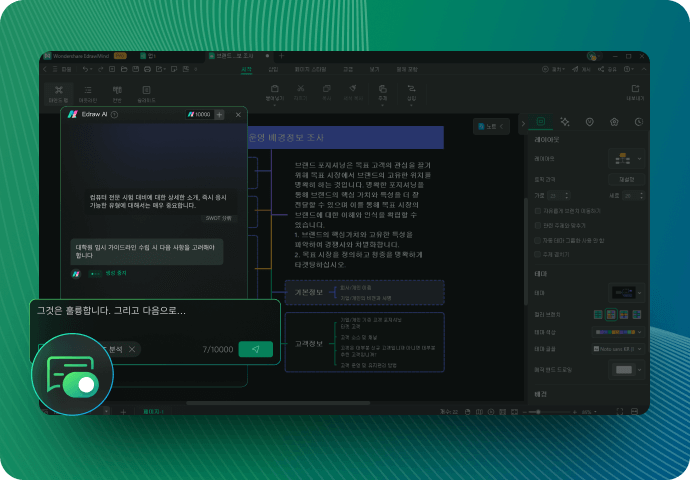The height and width of the screenshot is (480, 690).
Task: Open the clock history tab in right panel
Action: pos(638,122)
